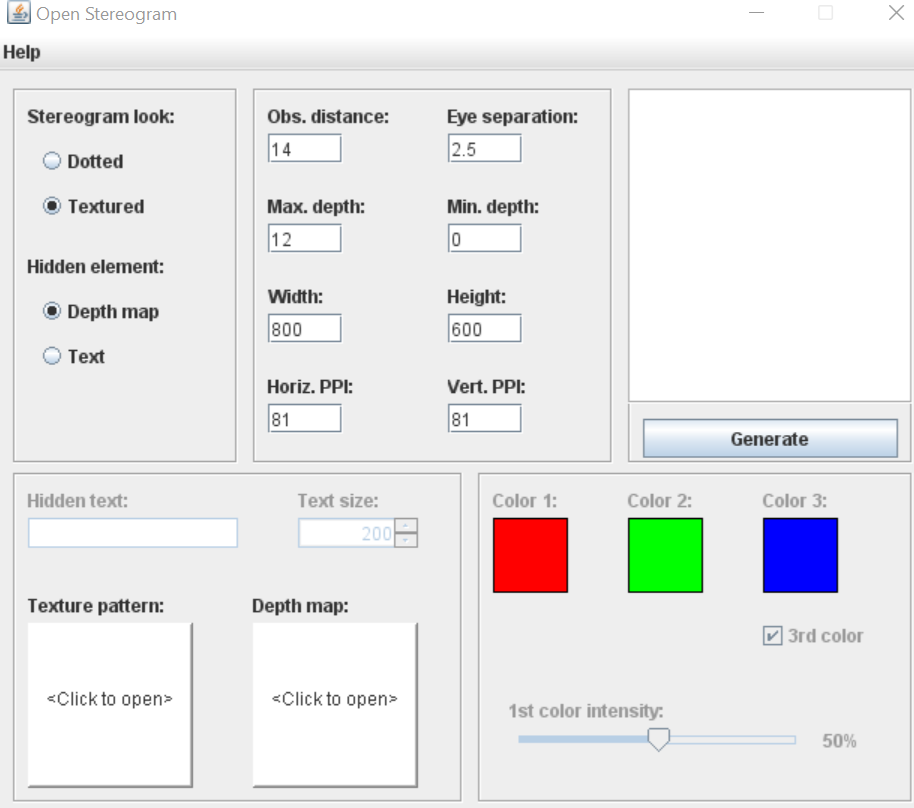The image size is (914, 808).
Task: Focus the Obs. distance field
Action: point(304,149)
